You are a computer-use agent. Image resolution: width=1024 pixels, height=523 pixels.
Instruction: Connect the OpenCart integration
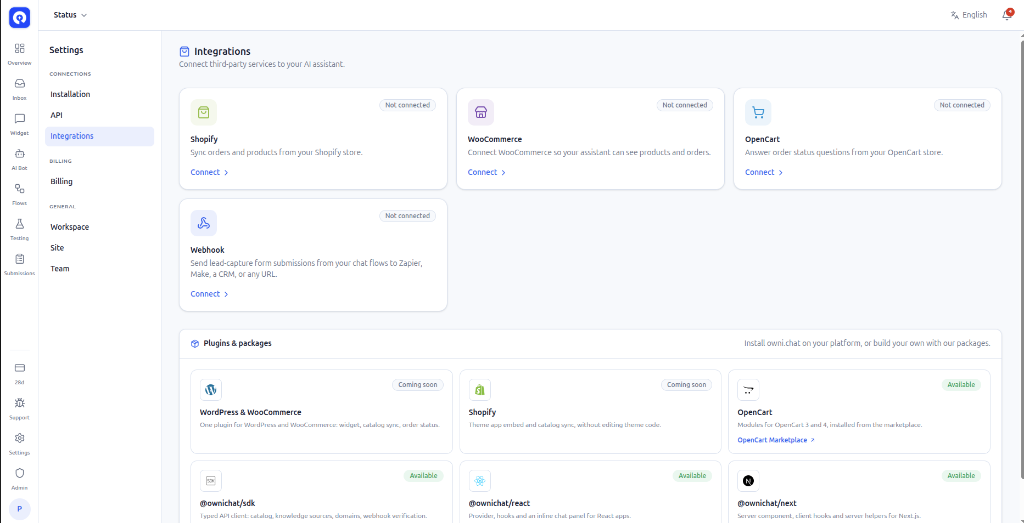pos(764,172)
